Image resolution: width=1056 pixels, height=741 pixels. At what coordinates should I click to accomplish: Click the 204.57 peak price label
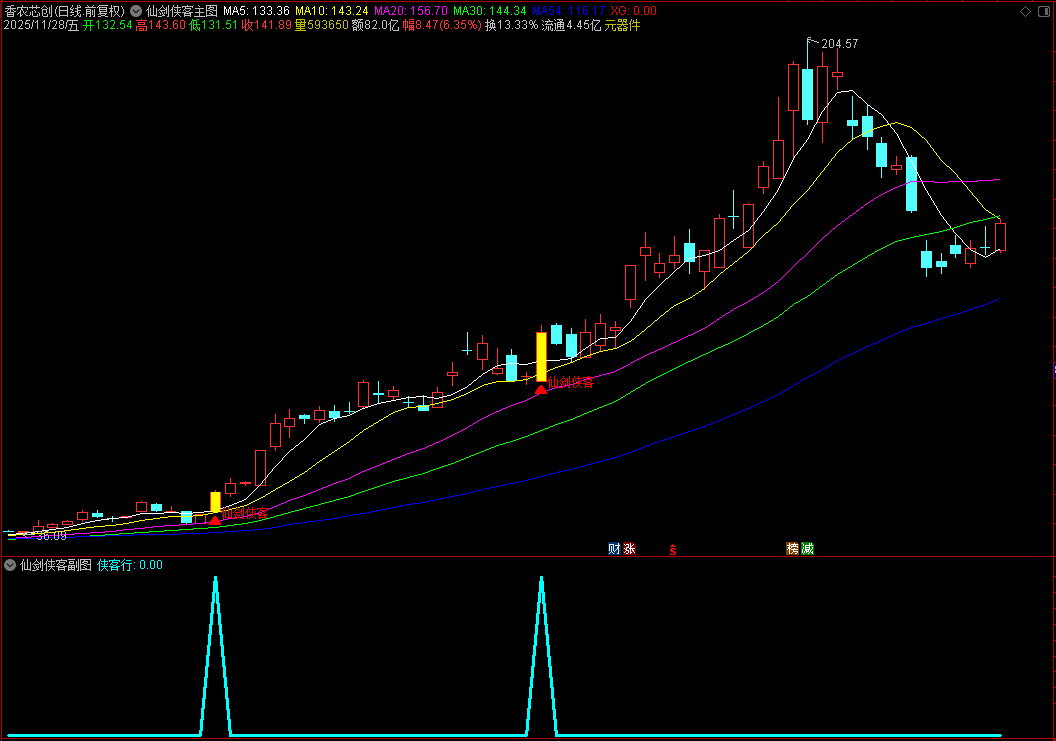(840, 44)
